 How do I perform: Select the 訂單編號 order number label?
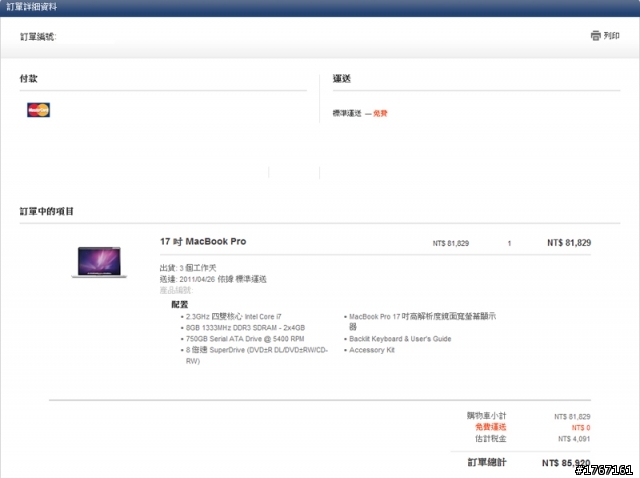38,37
